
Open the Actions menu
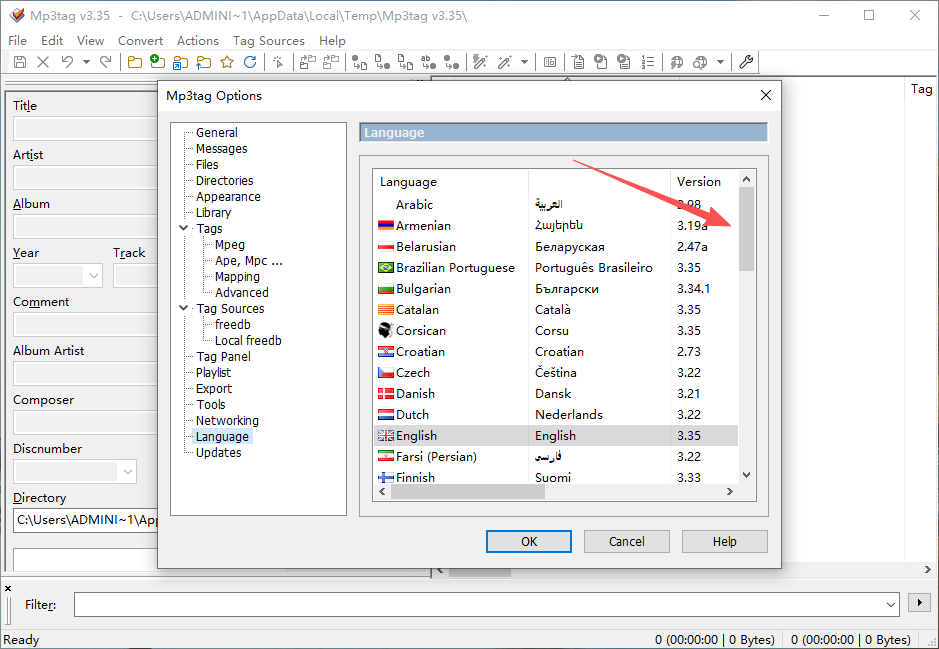[x=198, y=40]
